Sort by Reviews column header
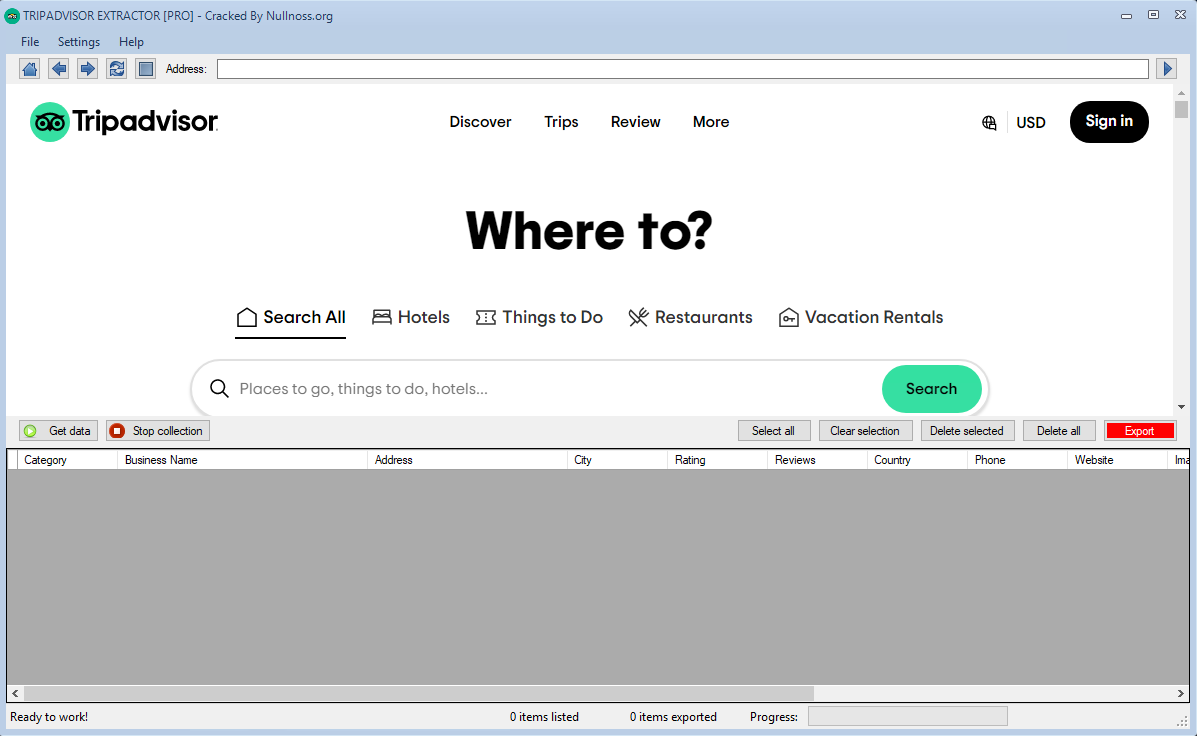This screenshot has height=736, width=1197. [x=818, y=460]
